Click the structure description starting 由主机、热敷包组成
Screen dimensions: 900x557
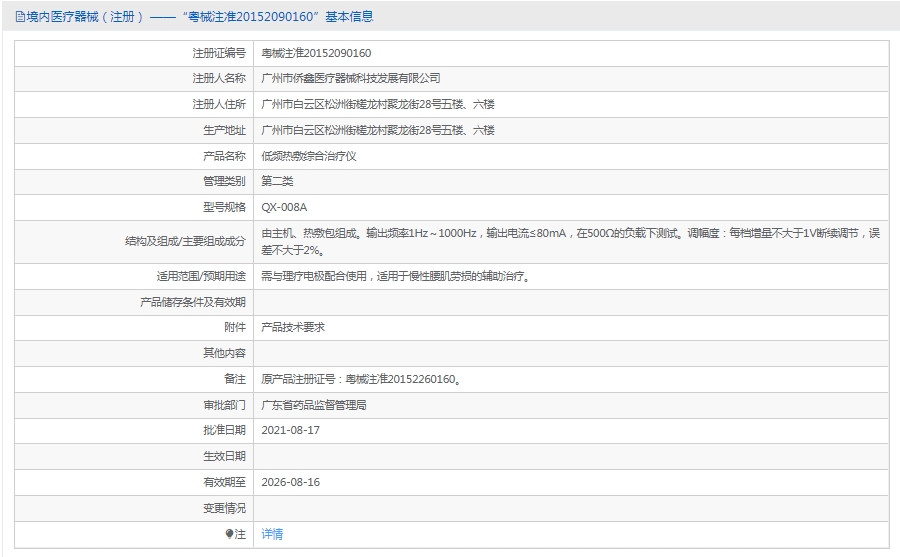[x=571, y=242]
